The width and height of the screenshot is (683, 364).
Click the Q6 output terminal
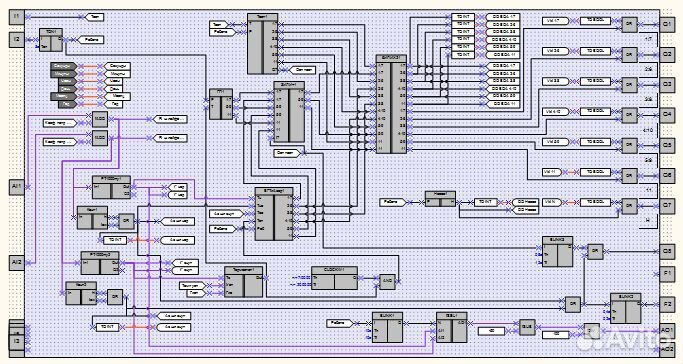667,175
